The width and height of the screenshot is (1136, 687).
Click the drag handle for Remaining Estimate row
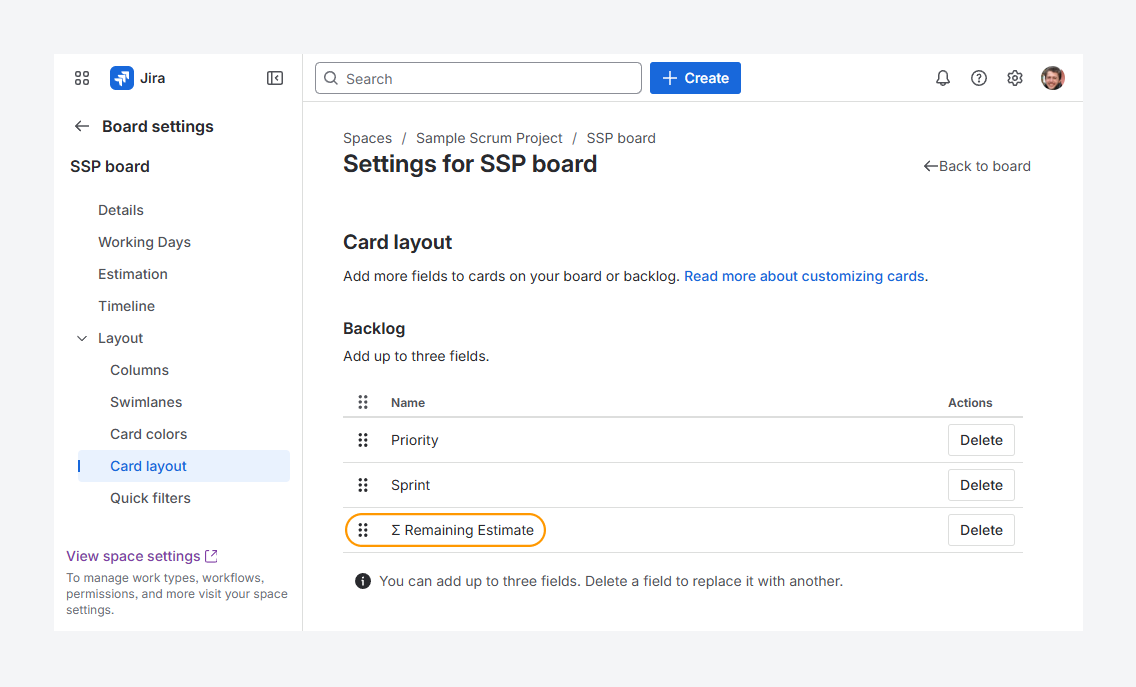pos(363,530)
